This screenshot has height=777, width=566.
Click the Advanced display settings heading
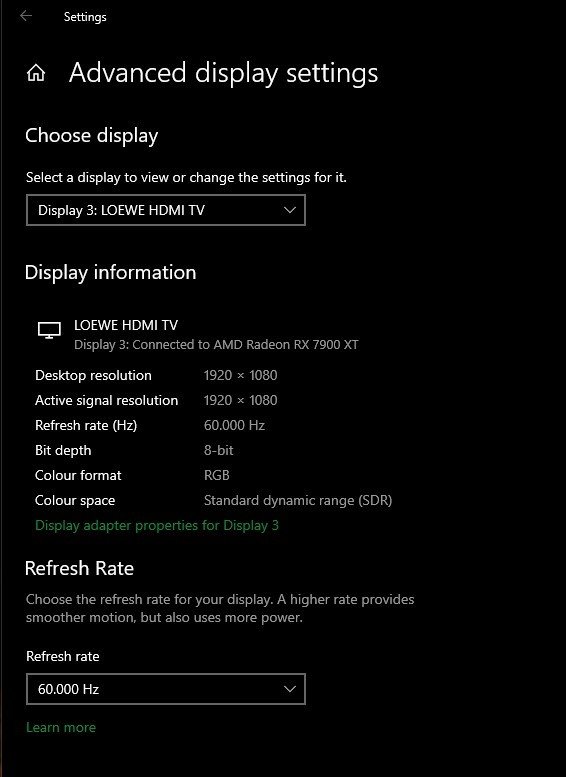click(224, 73)
